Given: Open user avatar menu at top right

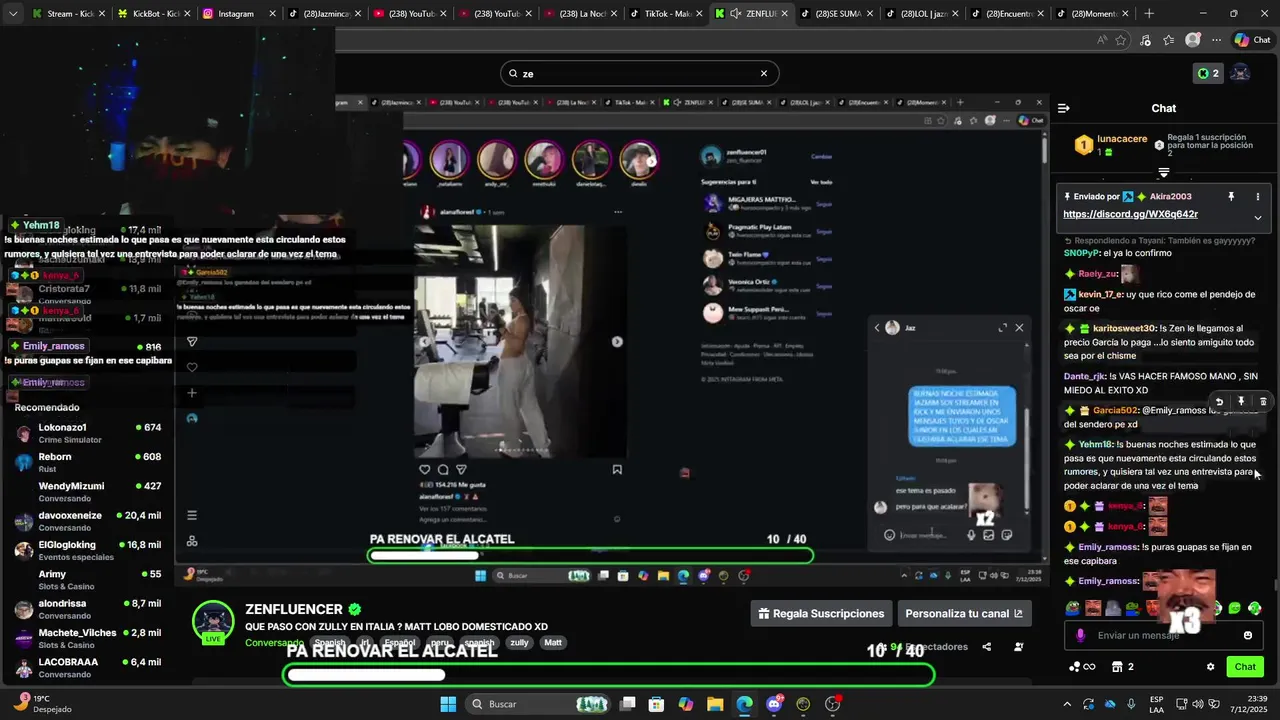Looking at the screenshot, I should coord(1240,73).
